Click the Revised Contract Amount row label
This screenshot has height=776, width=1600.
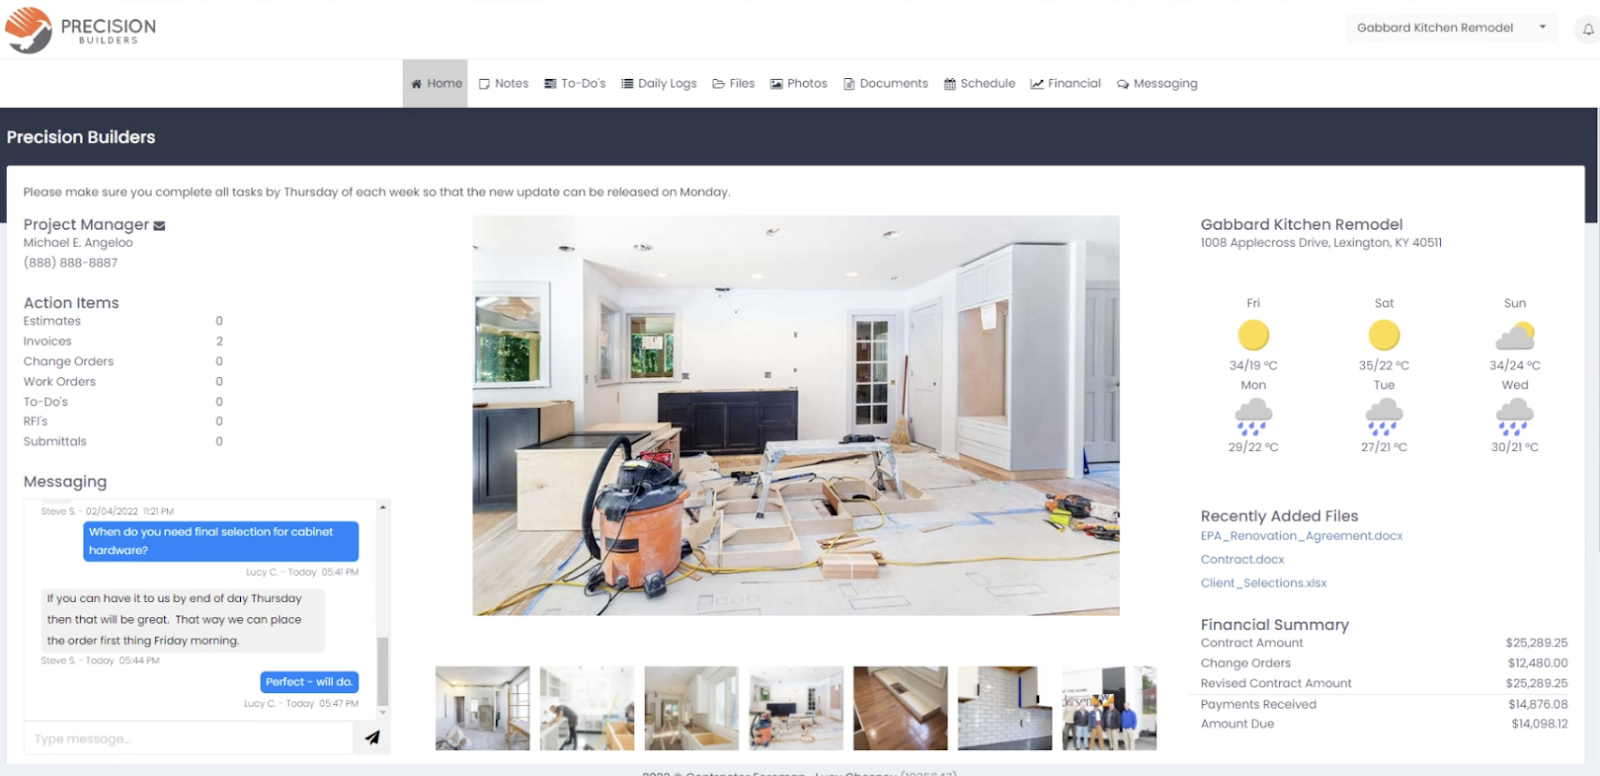pos(1276,684)
